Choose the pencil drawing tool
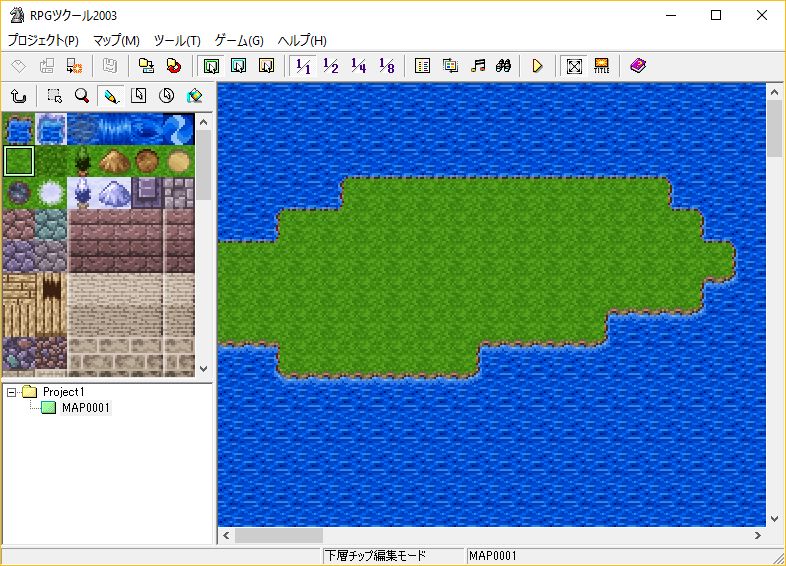 click(111, 96)
